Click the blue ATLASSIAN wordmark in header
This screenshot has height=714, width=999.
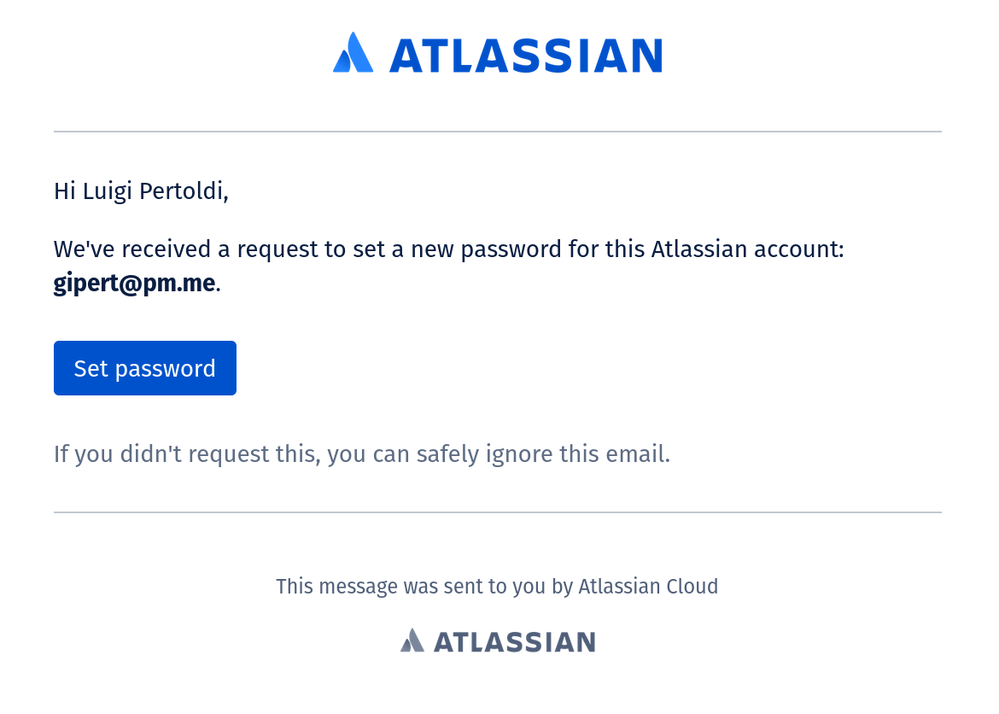click(x=526, y=55)
